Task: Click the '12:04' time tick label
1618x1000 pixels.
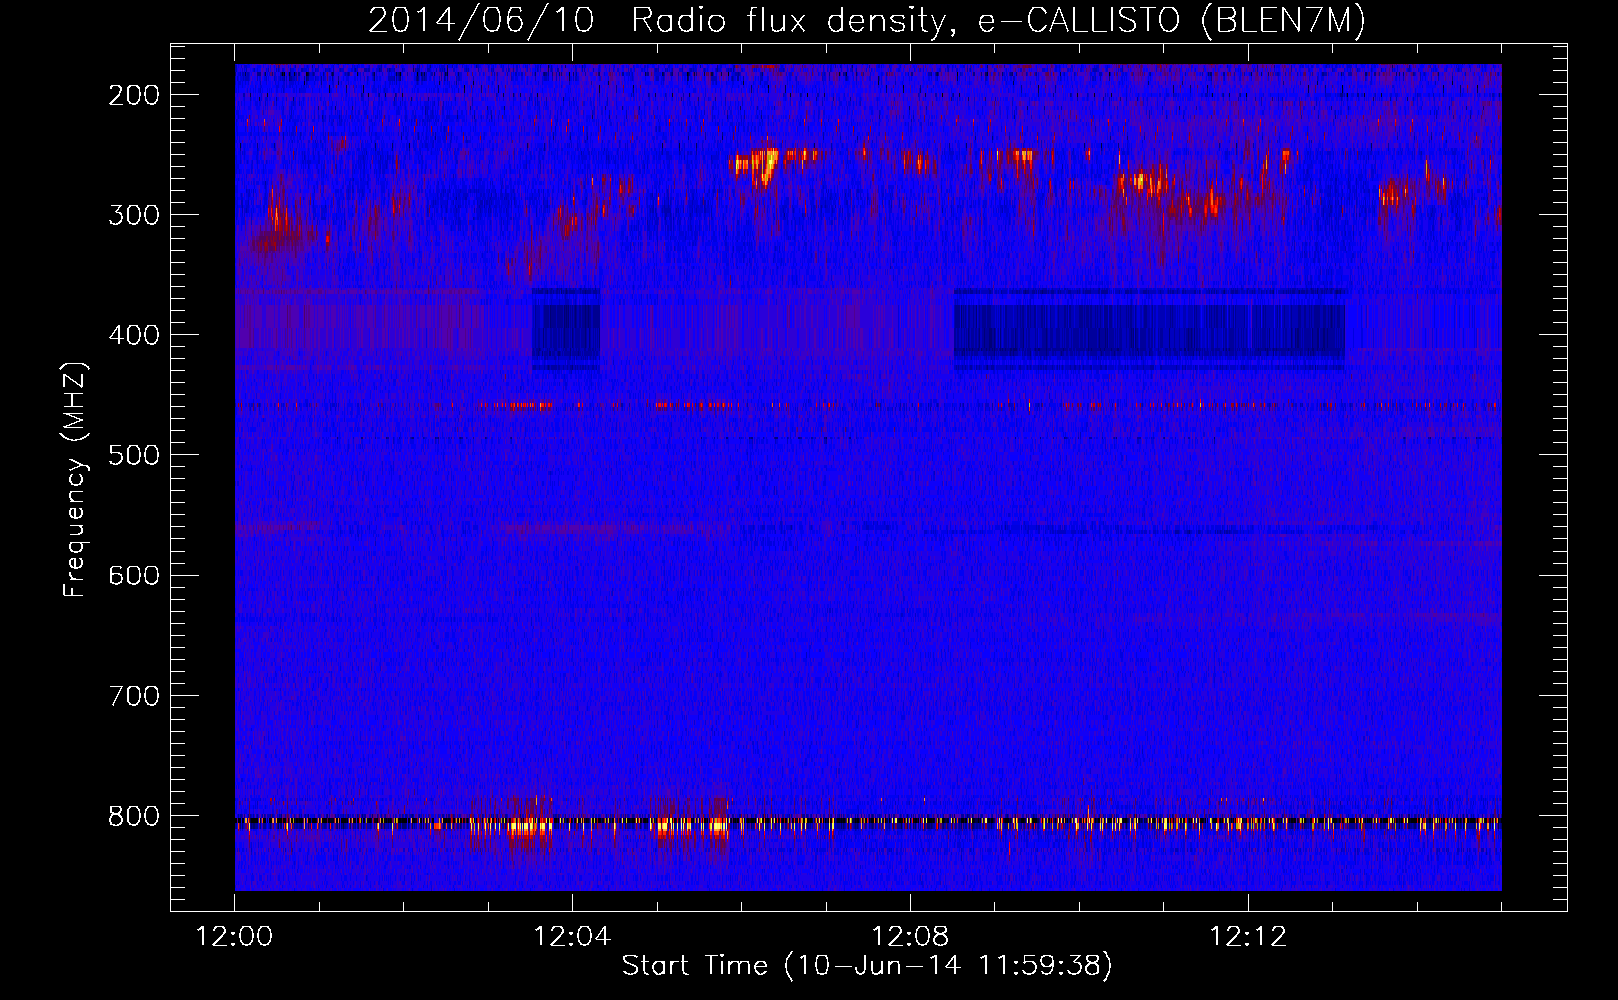Action: click(x=572, y=937)
